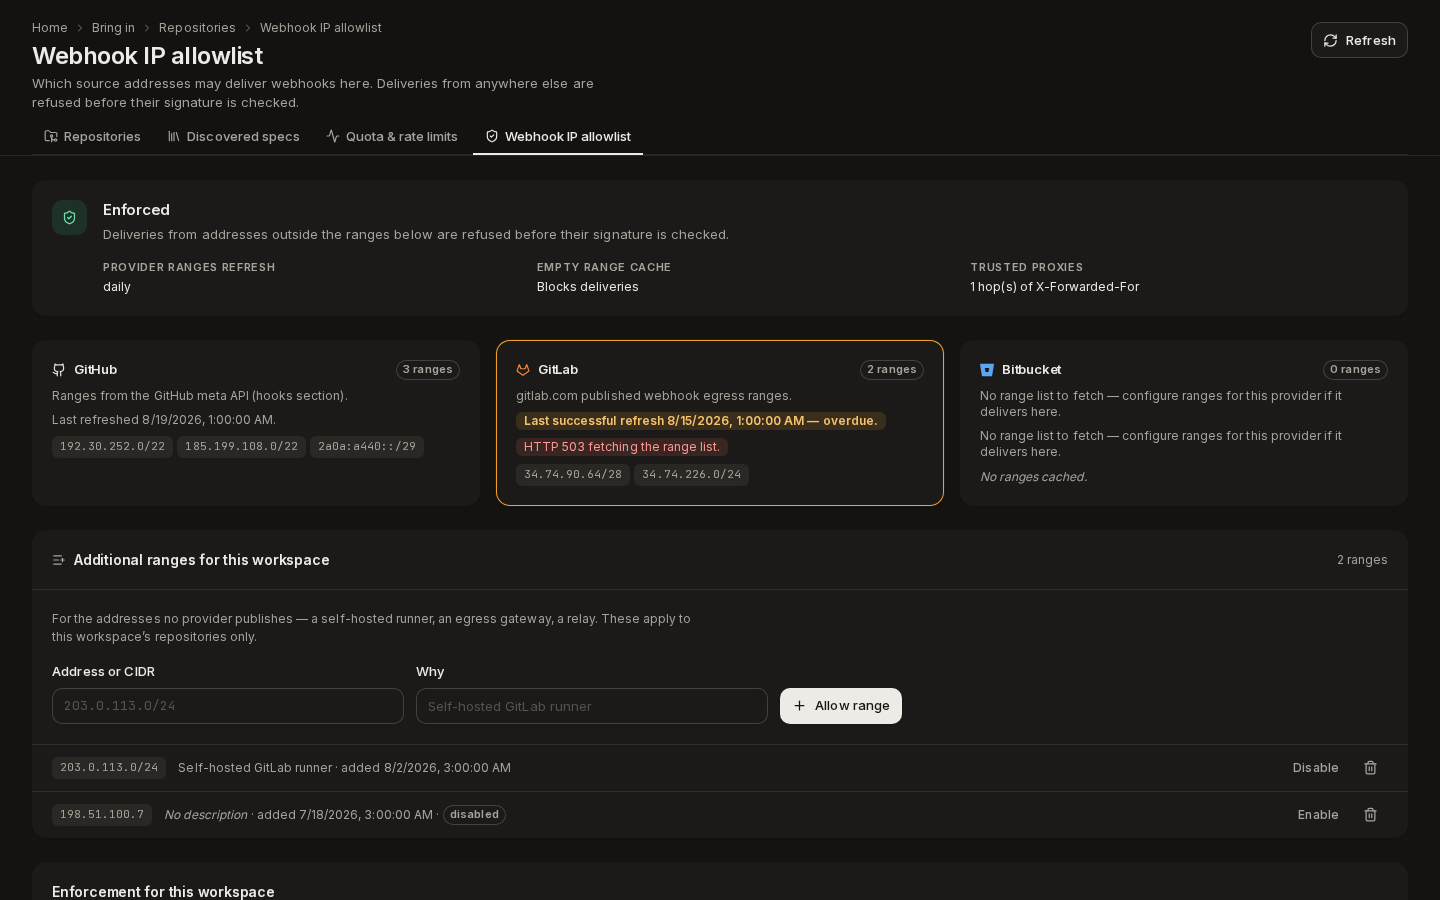Click the Bitbucket logo icon
The width and height of the screenshot is (1440, 900).
click(987, 370)
